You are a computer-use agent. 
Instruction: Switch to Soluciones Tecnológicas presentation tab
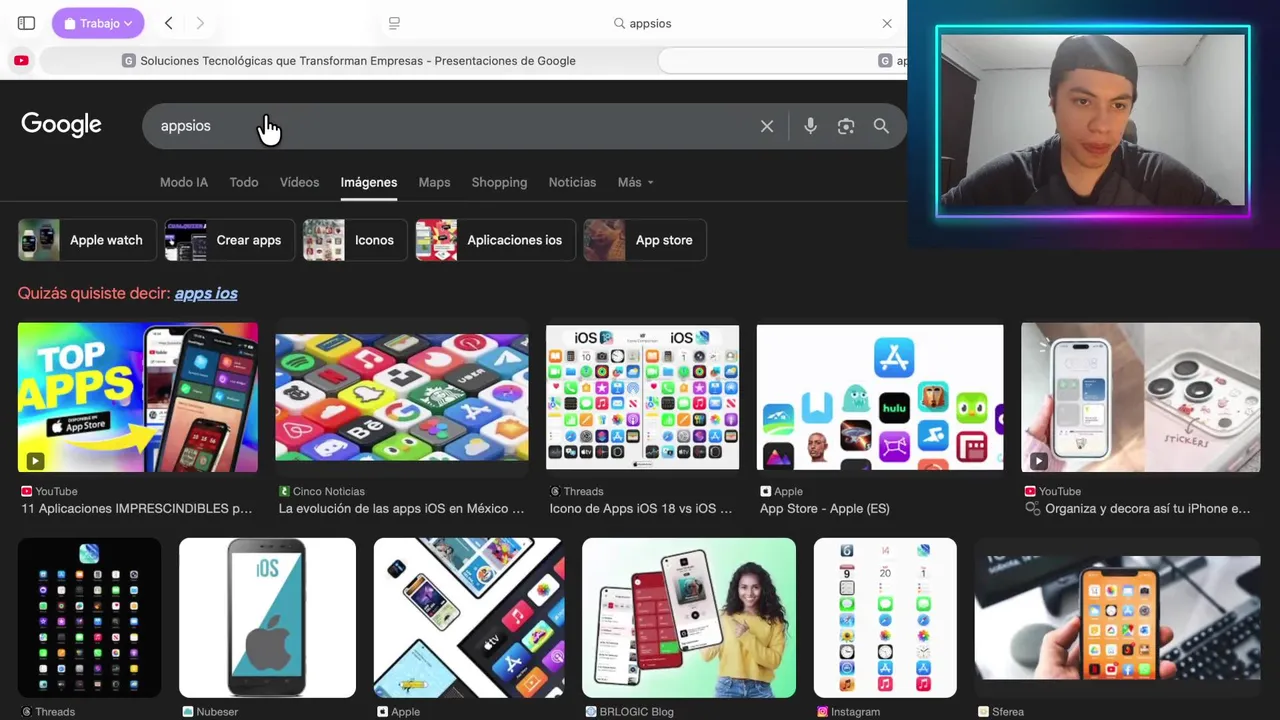click(348, 61)
